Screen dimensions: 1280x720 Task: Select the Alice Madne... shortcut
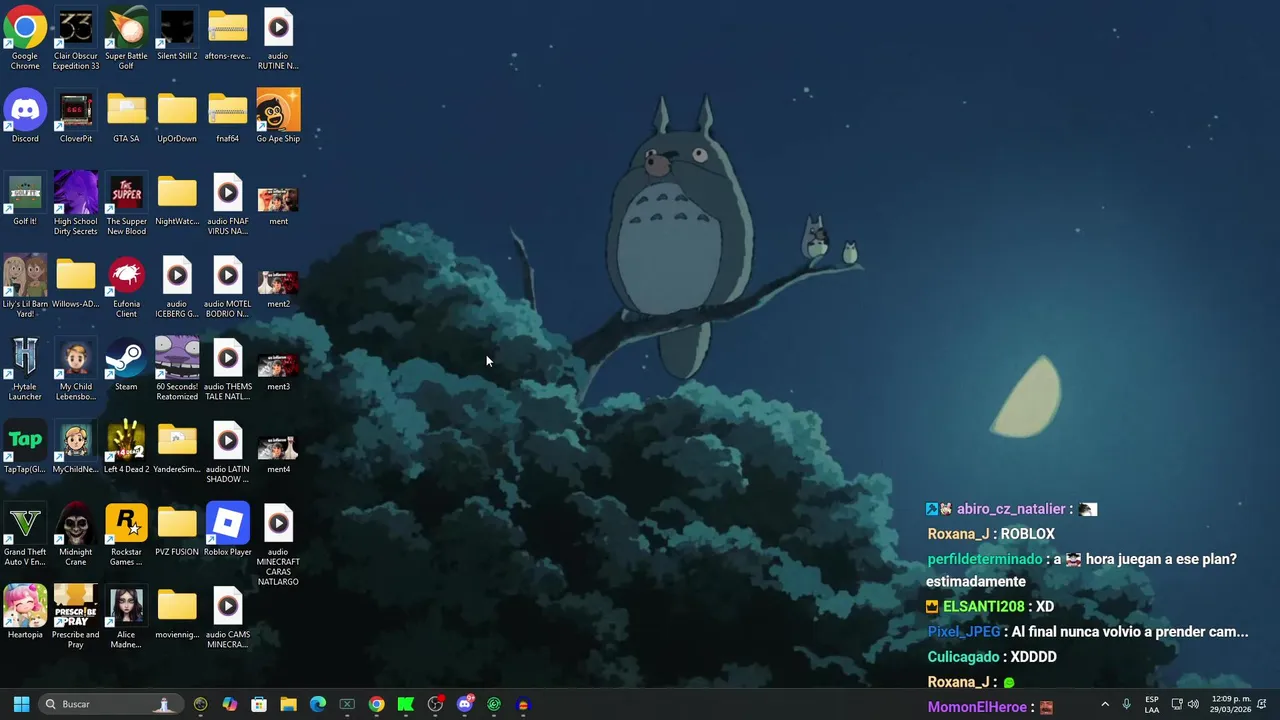pos(126,617)
